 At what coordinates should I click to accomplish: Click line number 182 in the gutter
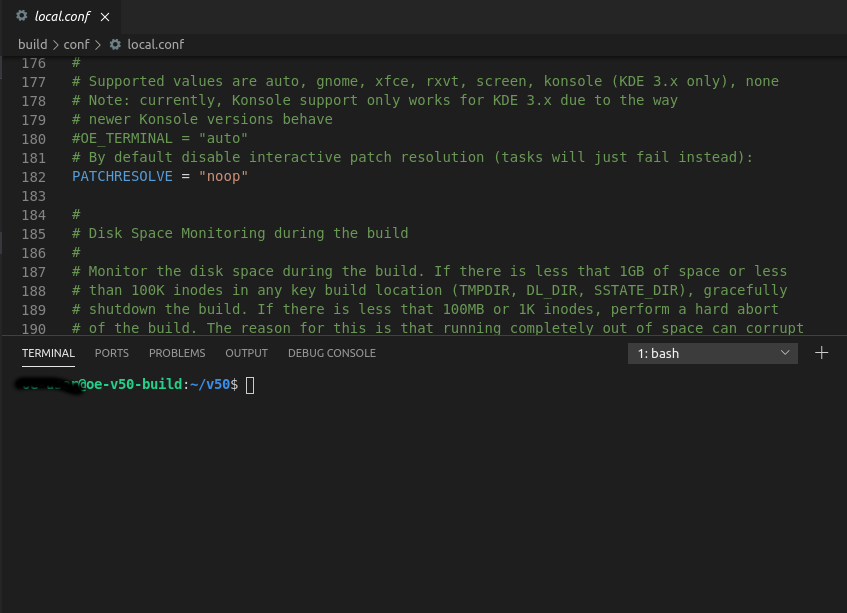33,176
